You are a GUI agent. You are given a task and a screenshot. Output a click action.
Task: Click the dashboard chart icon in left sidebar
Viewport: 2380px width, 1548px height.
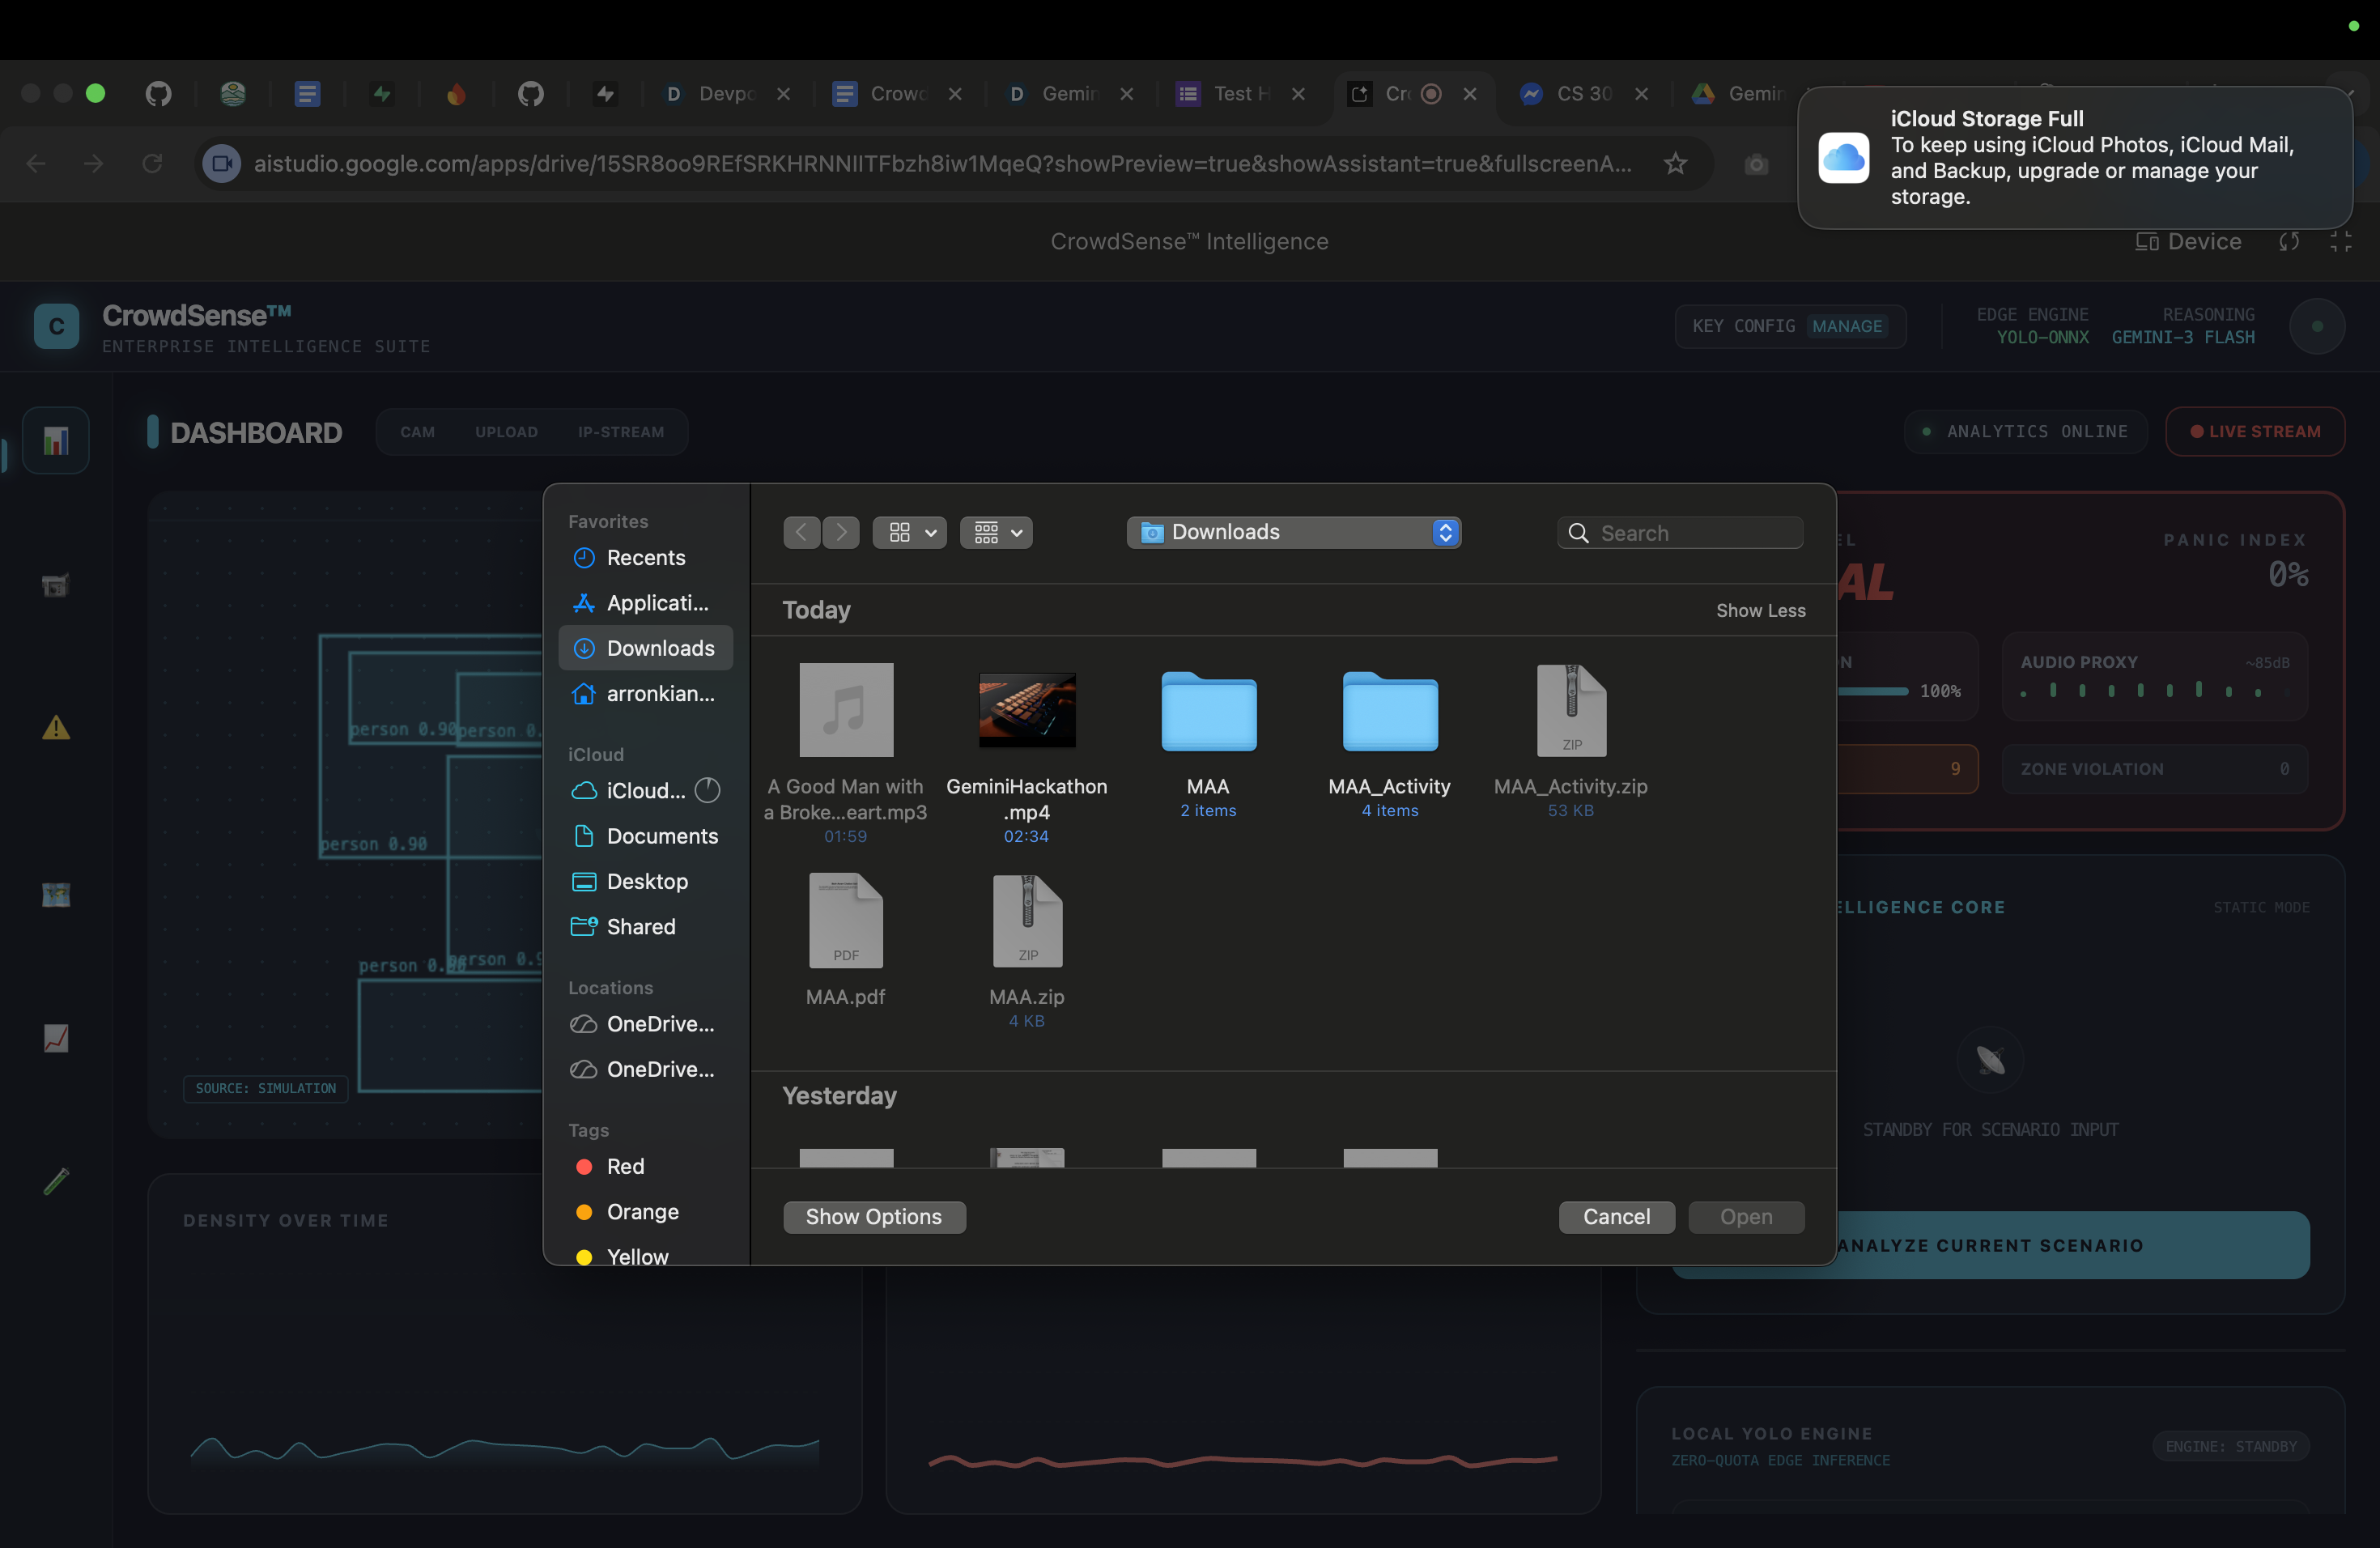pos(56,440)
